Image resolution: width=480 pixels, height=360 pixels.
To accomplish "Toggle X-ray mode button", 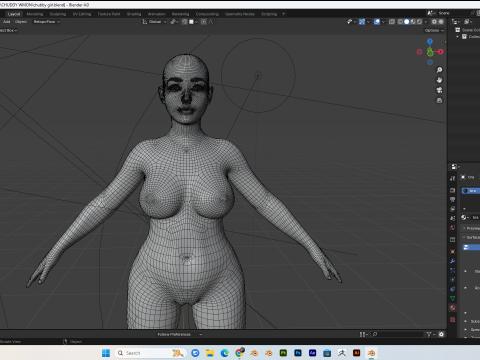I will click(x=392, y=22).
